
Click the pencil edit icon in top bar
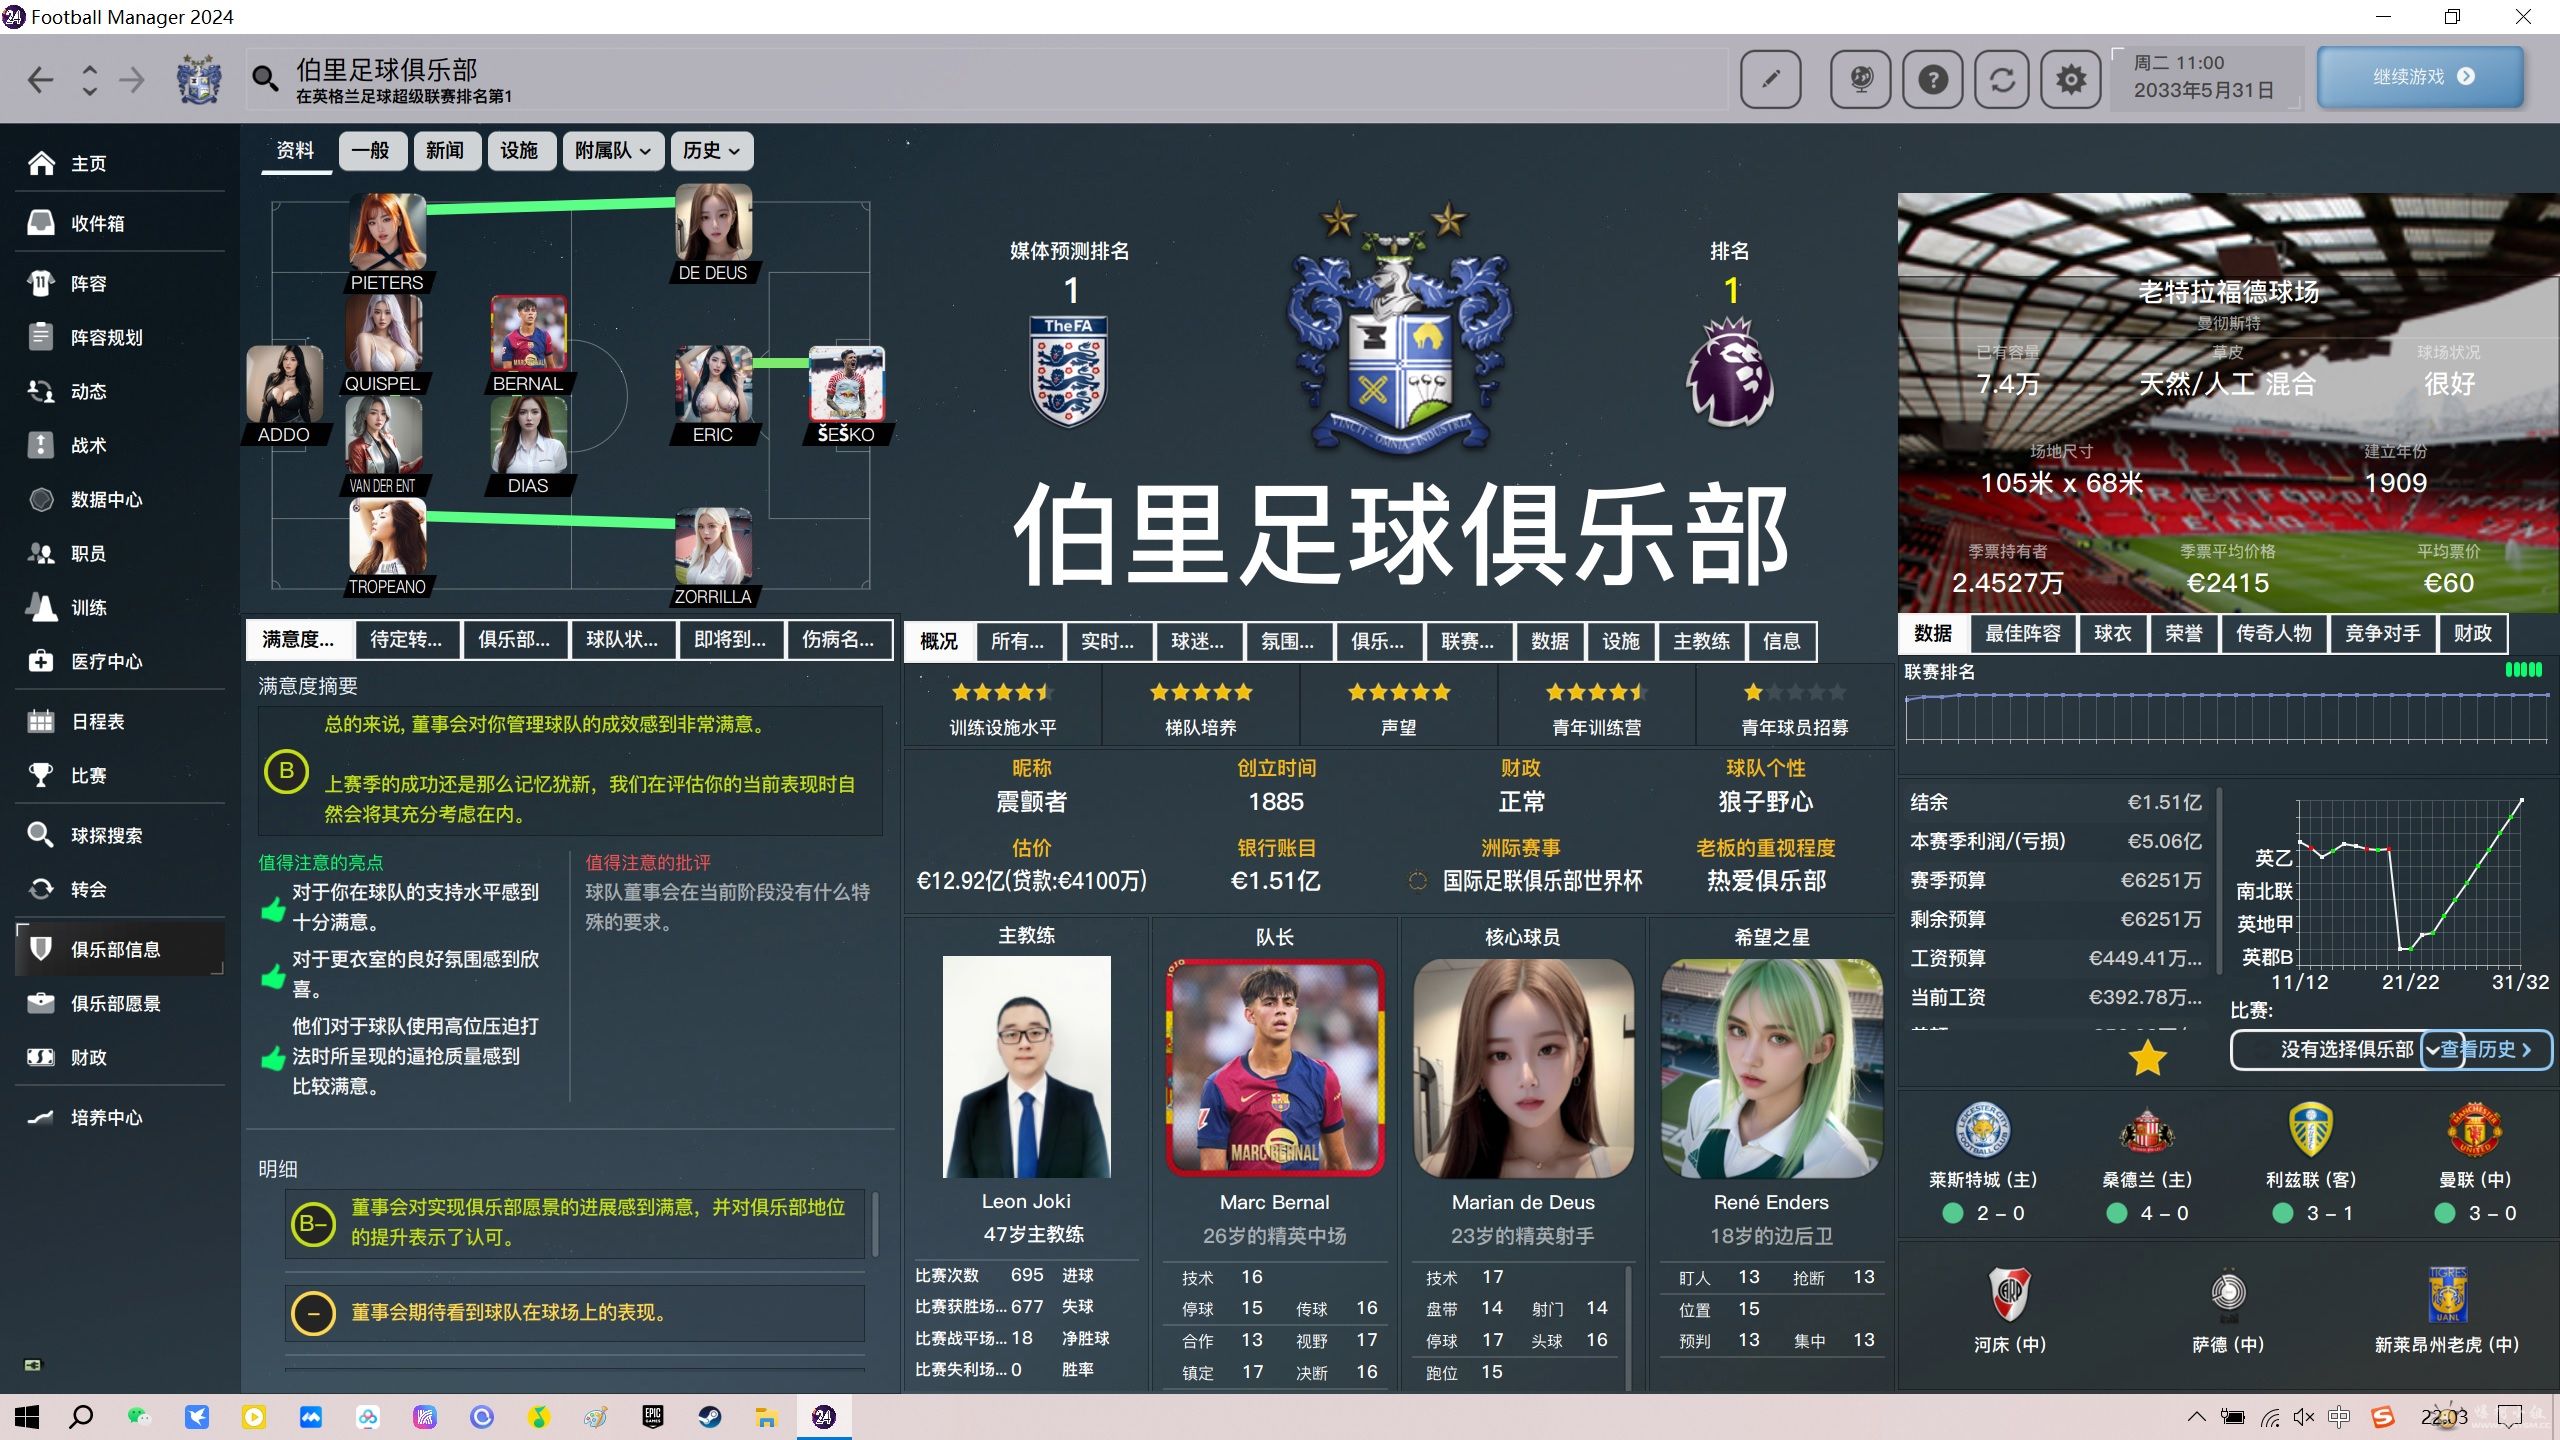click(x=1770, y=78)
